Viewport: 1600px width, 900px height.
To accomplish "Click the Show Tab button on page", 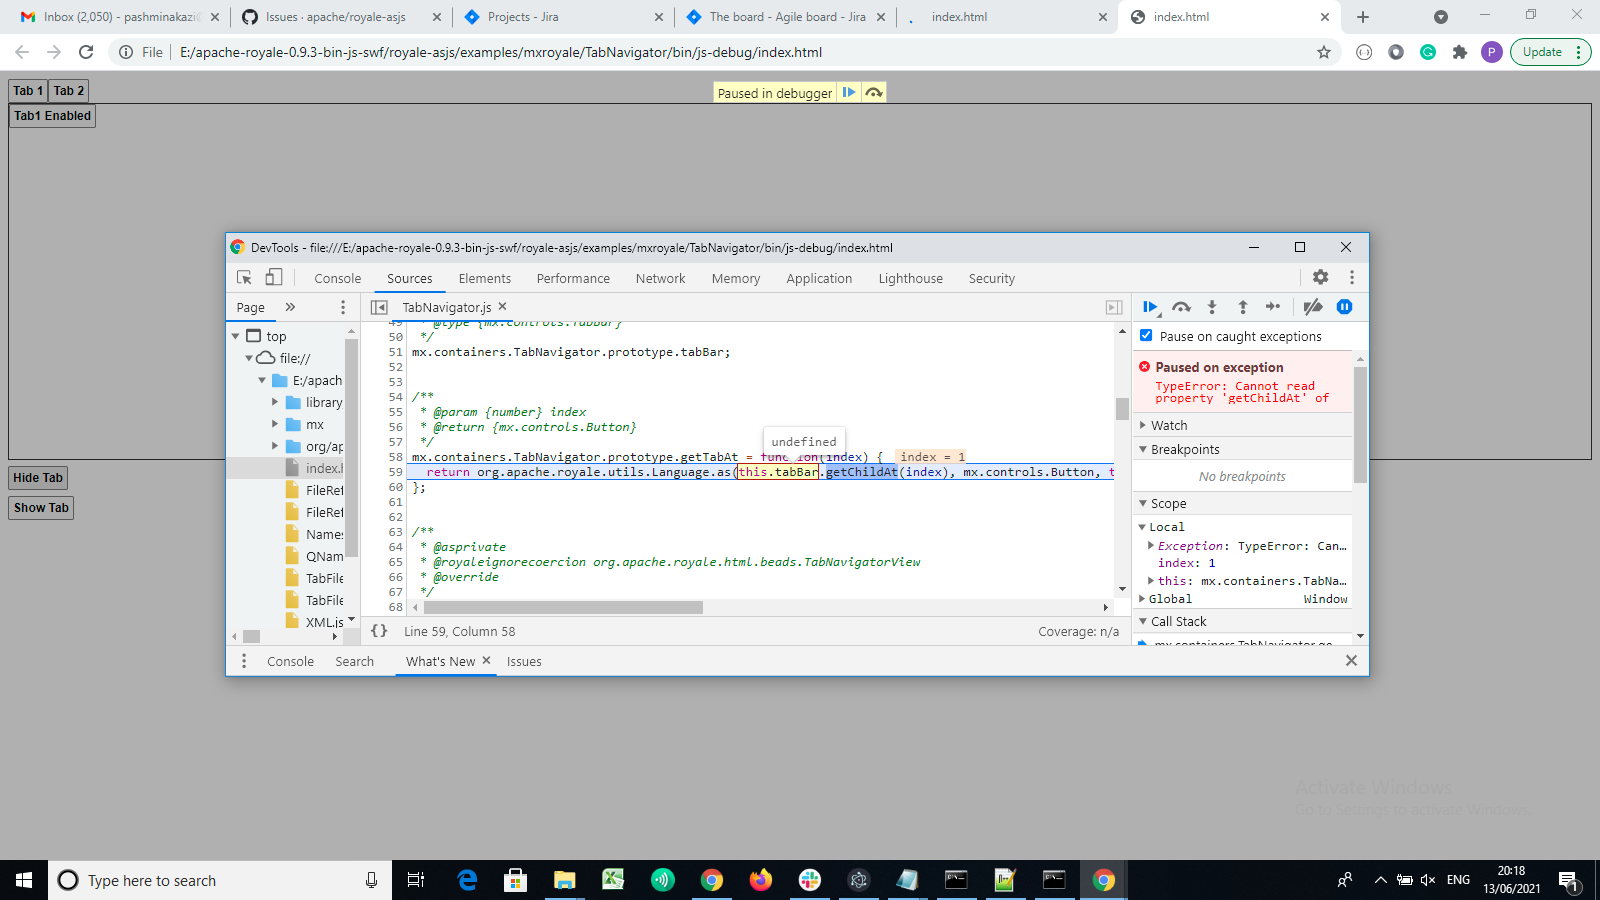I will (41, 508).
